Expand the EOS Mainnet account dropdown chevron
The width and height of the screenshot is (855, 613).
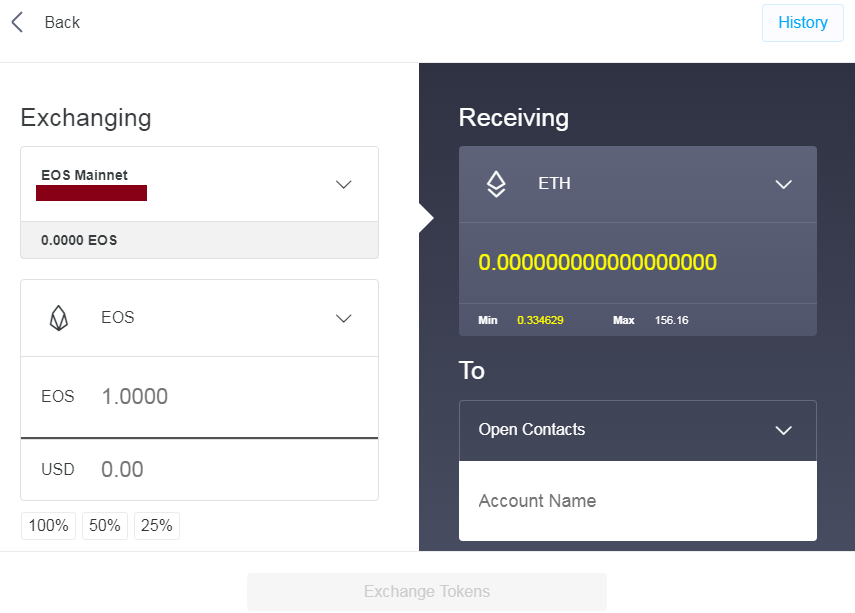344,184
